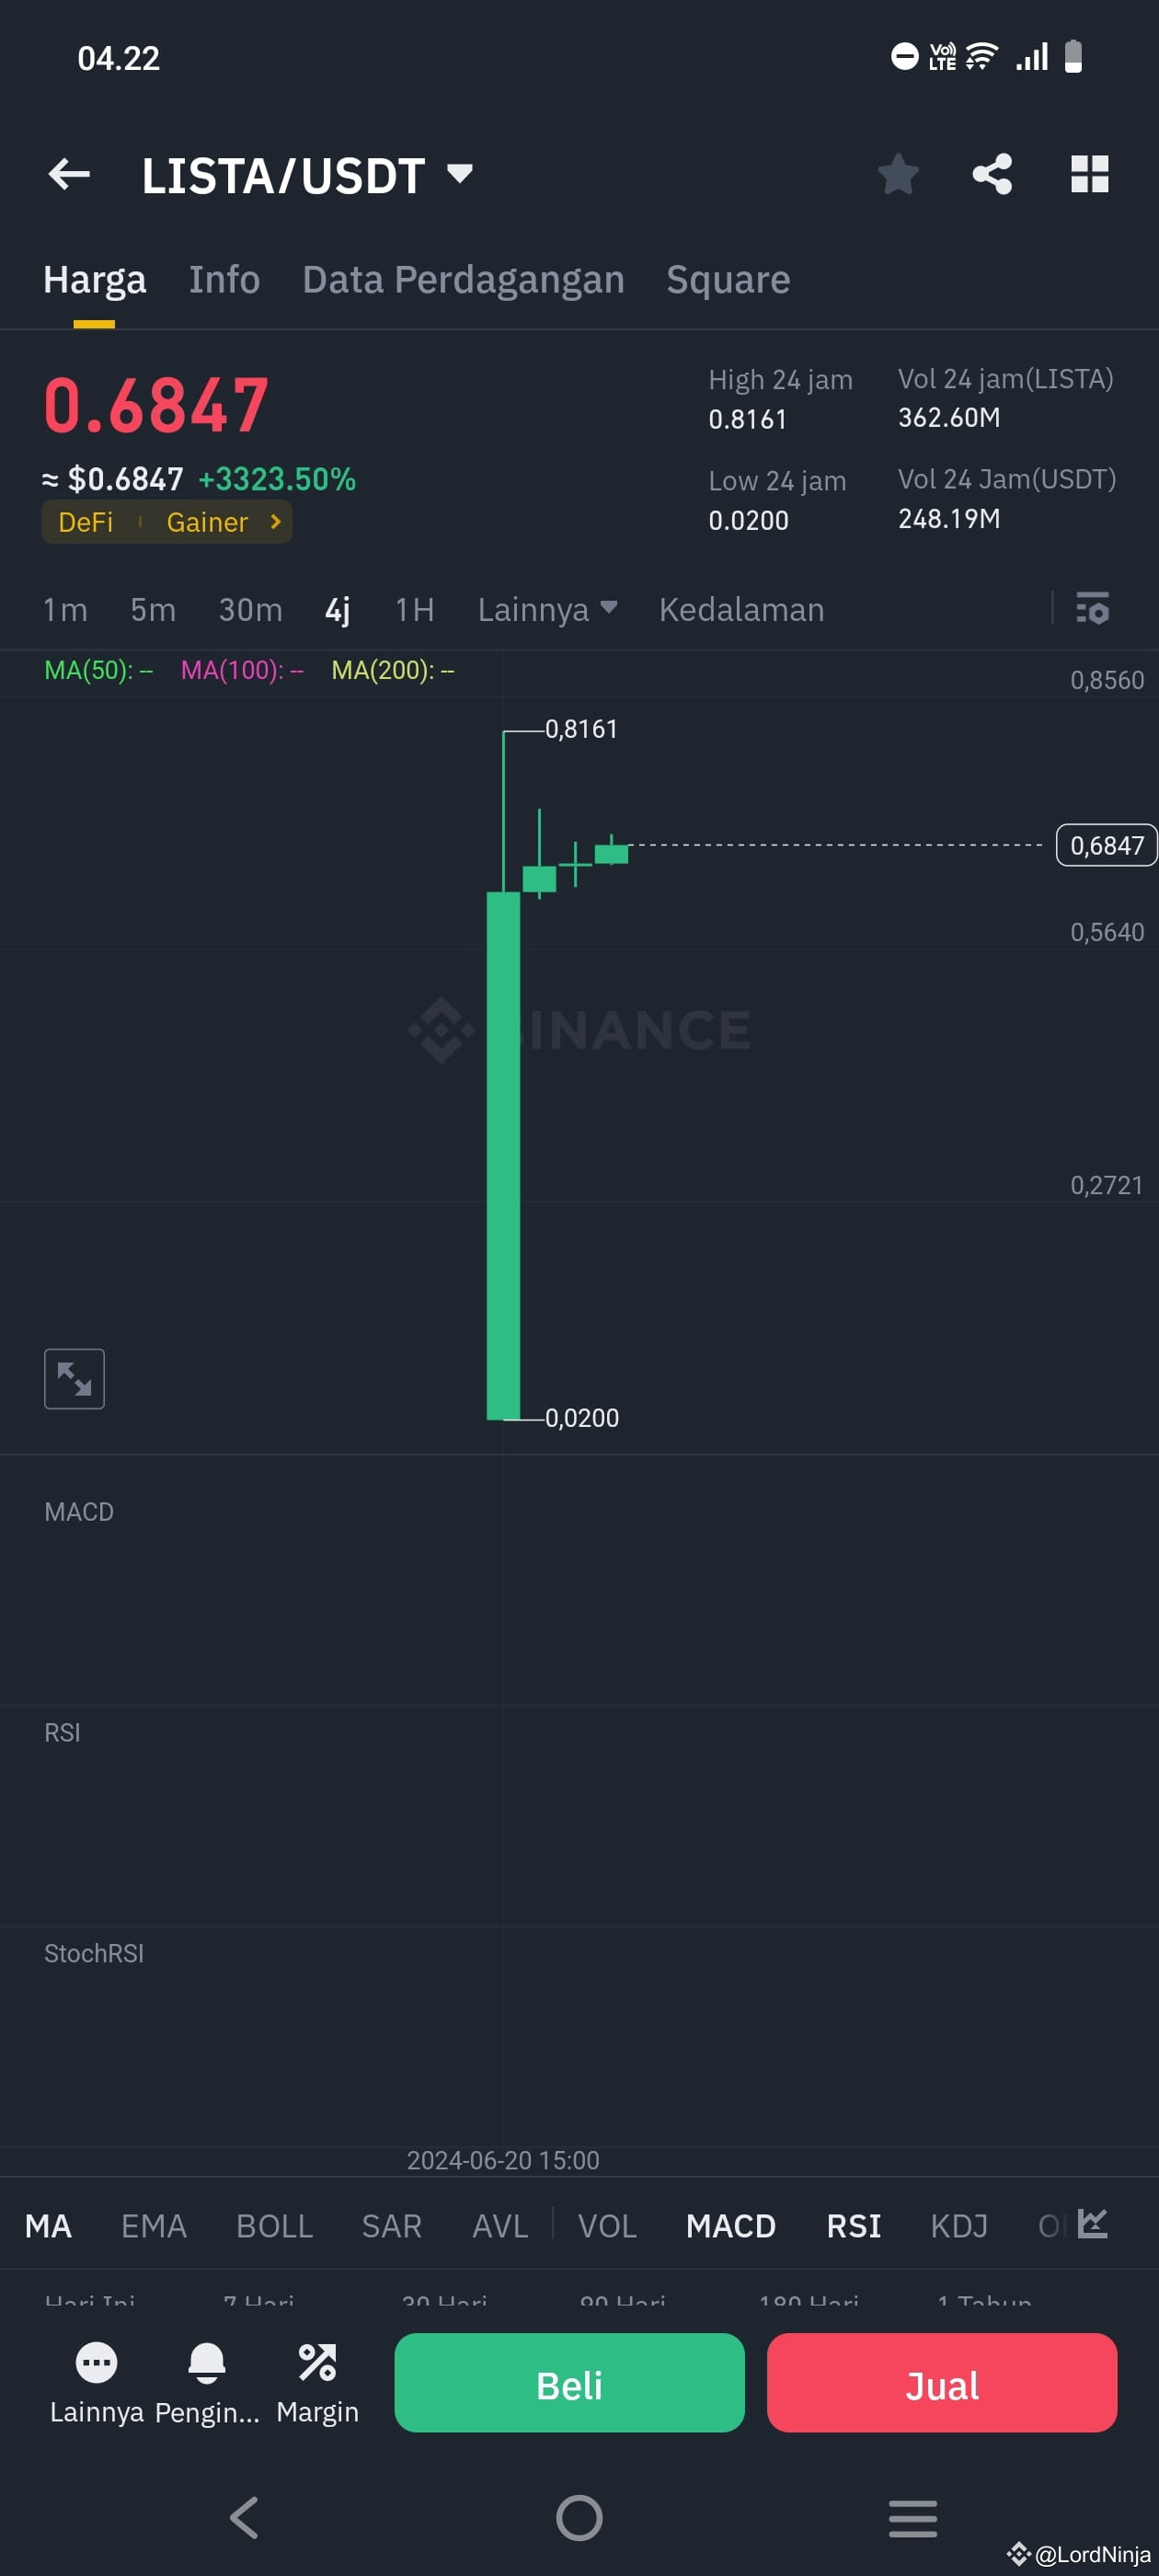Toggle the RSI indicator
Viewport: 1159px width, 2576px height.
pyautogui.click(x=852, y=2225)
